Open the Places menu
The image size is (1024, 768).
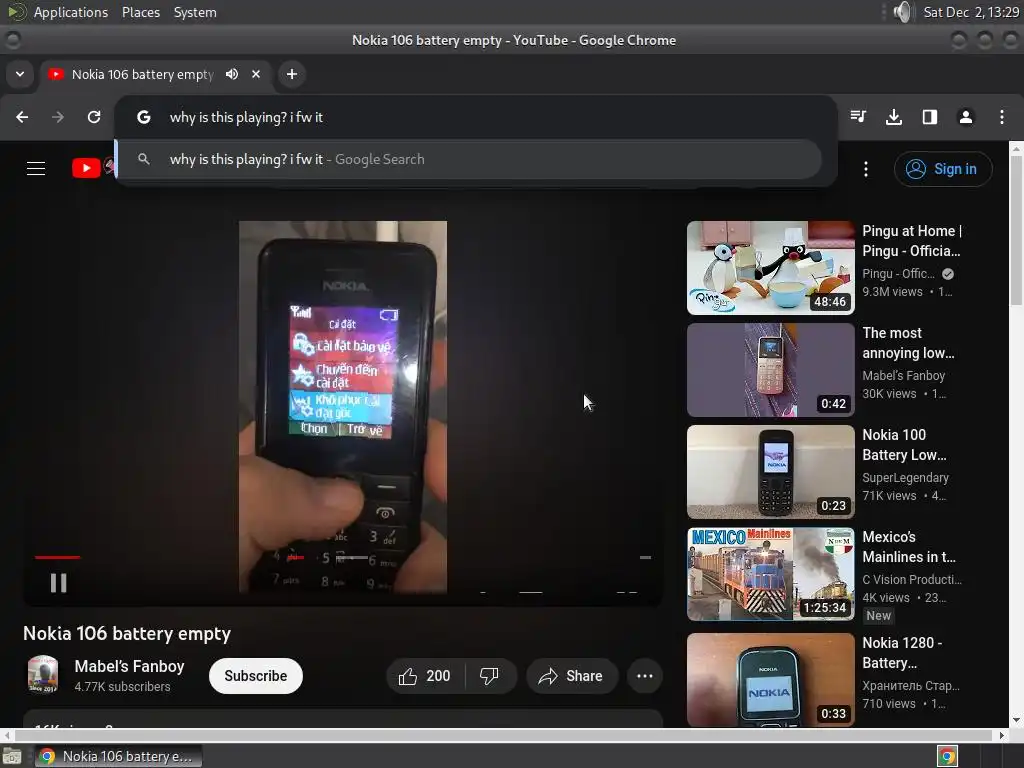[x=140, y=12]
